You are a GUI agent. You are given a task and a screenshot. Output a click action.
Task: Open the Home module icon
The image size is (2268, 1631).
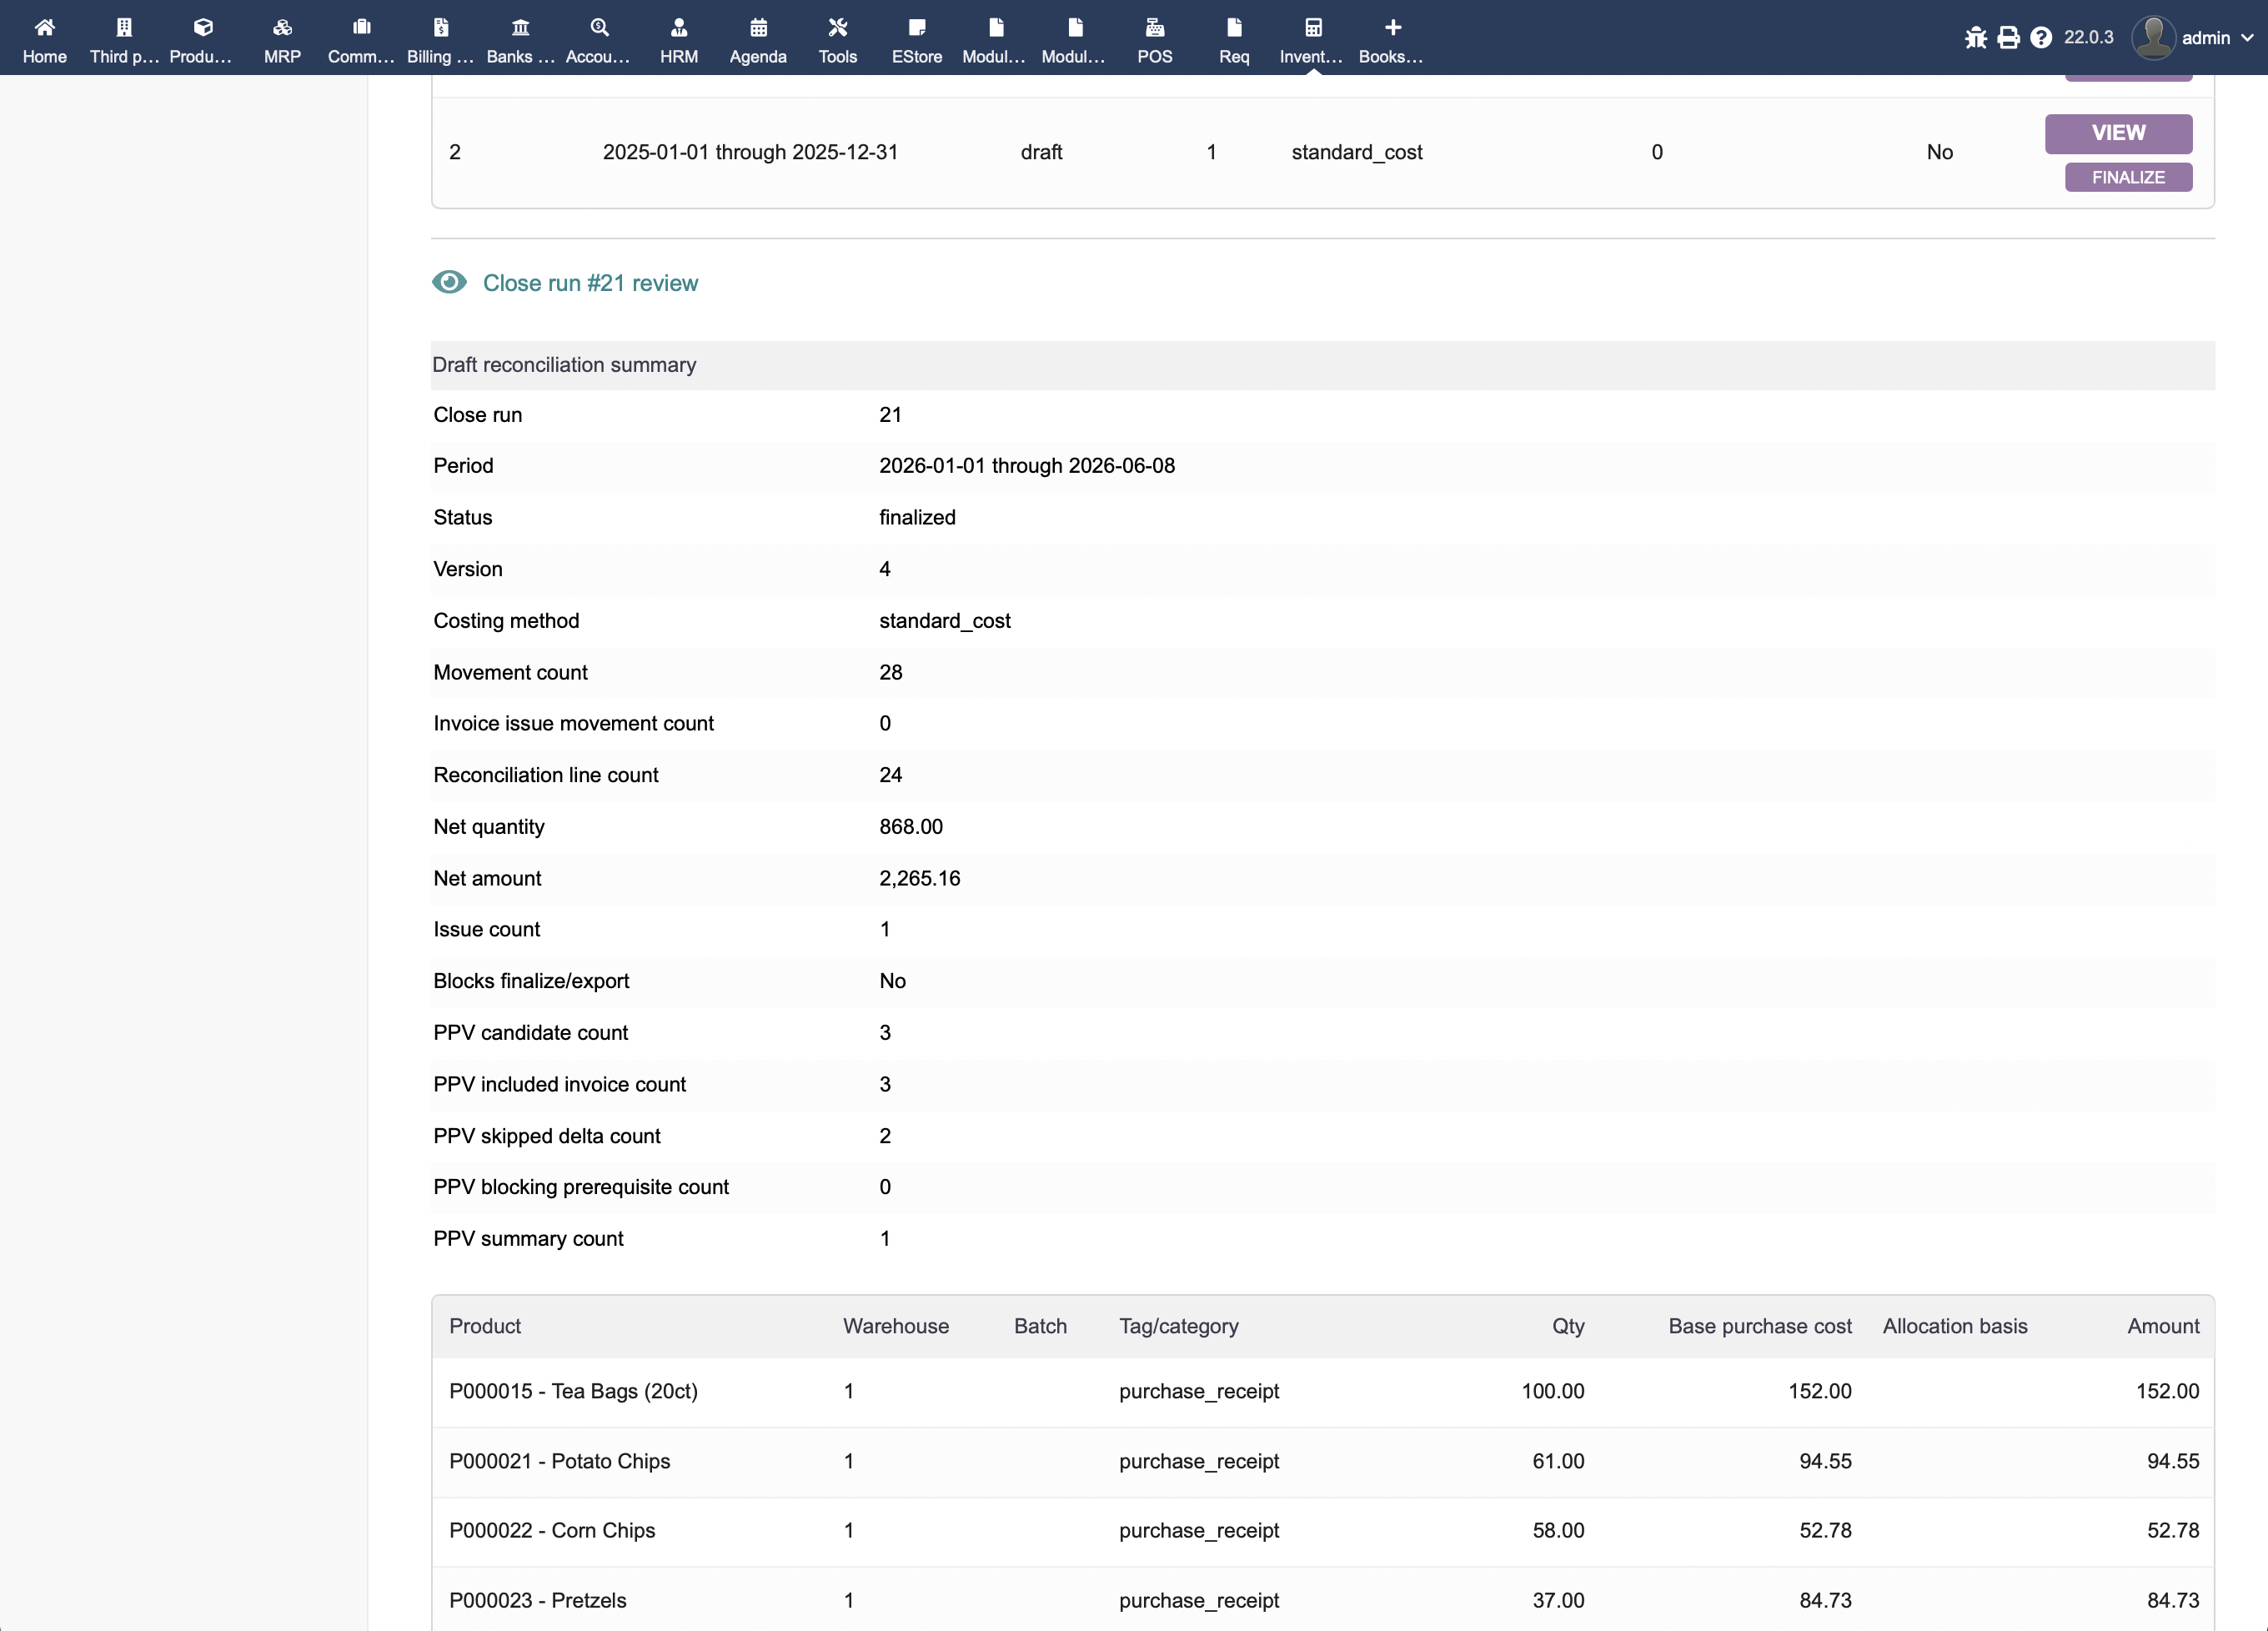(x=44, y=27)
